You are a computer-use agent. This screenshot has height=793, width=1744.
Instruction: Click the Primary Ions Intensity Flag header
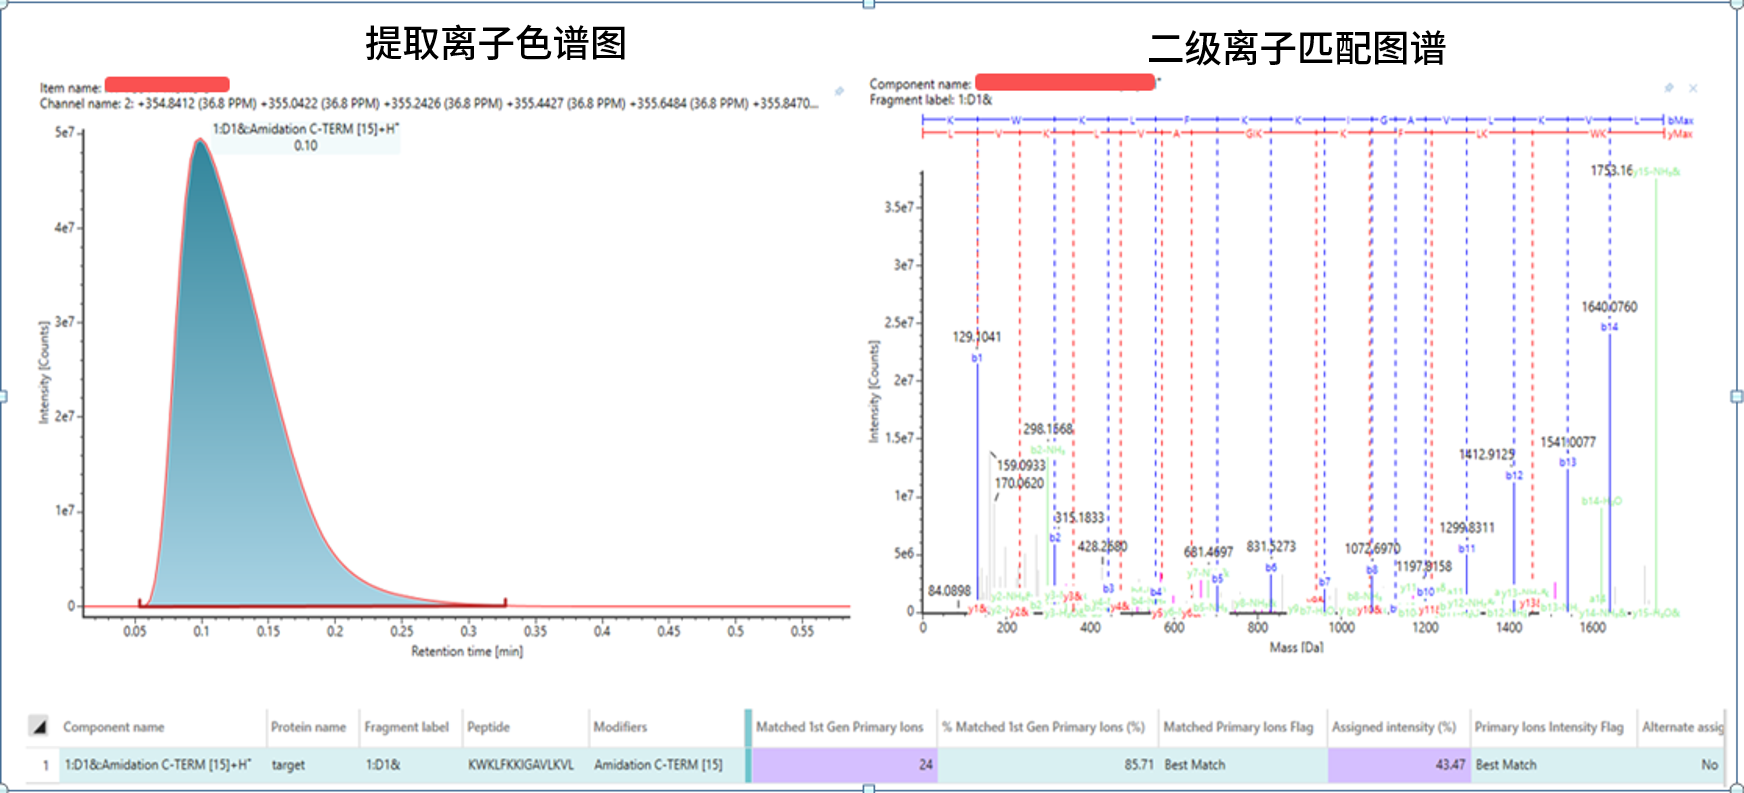click(1549, 727)
